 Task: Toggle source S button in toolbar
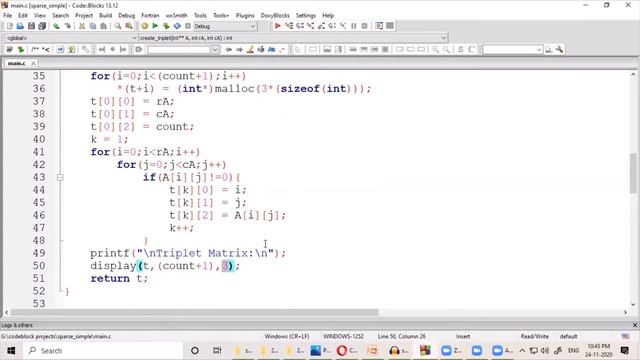[460, 49]
